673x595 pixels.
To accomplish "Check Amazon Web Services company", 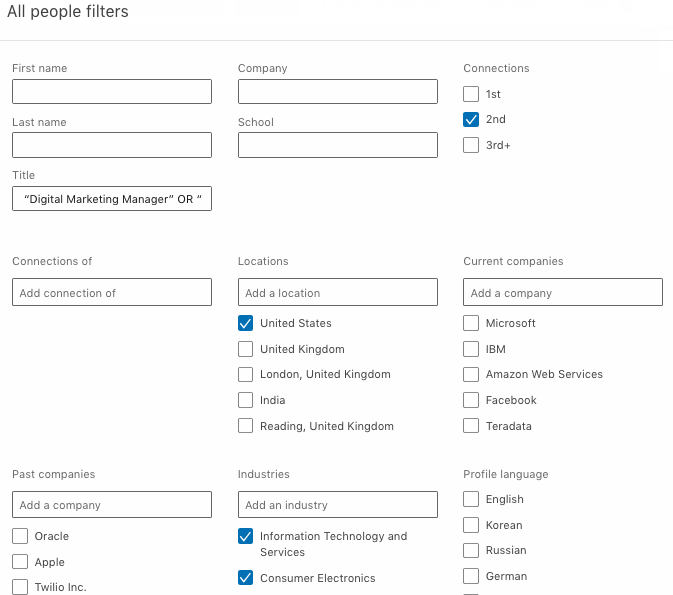I will pyautogui.click(x=471, y=374).
